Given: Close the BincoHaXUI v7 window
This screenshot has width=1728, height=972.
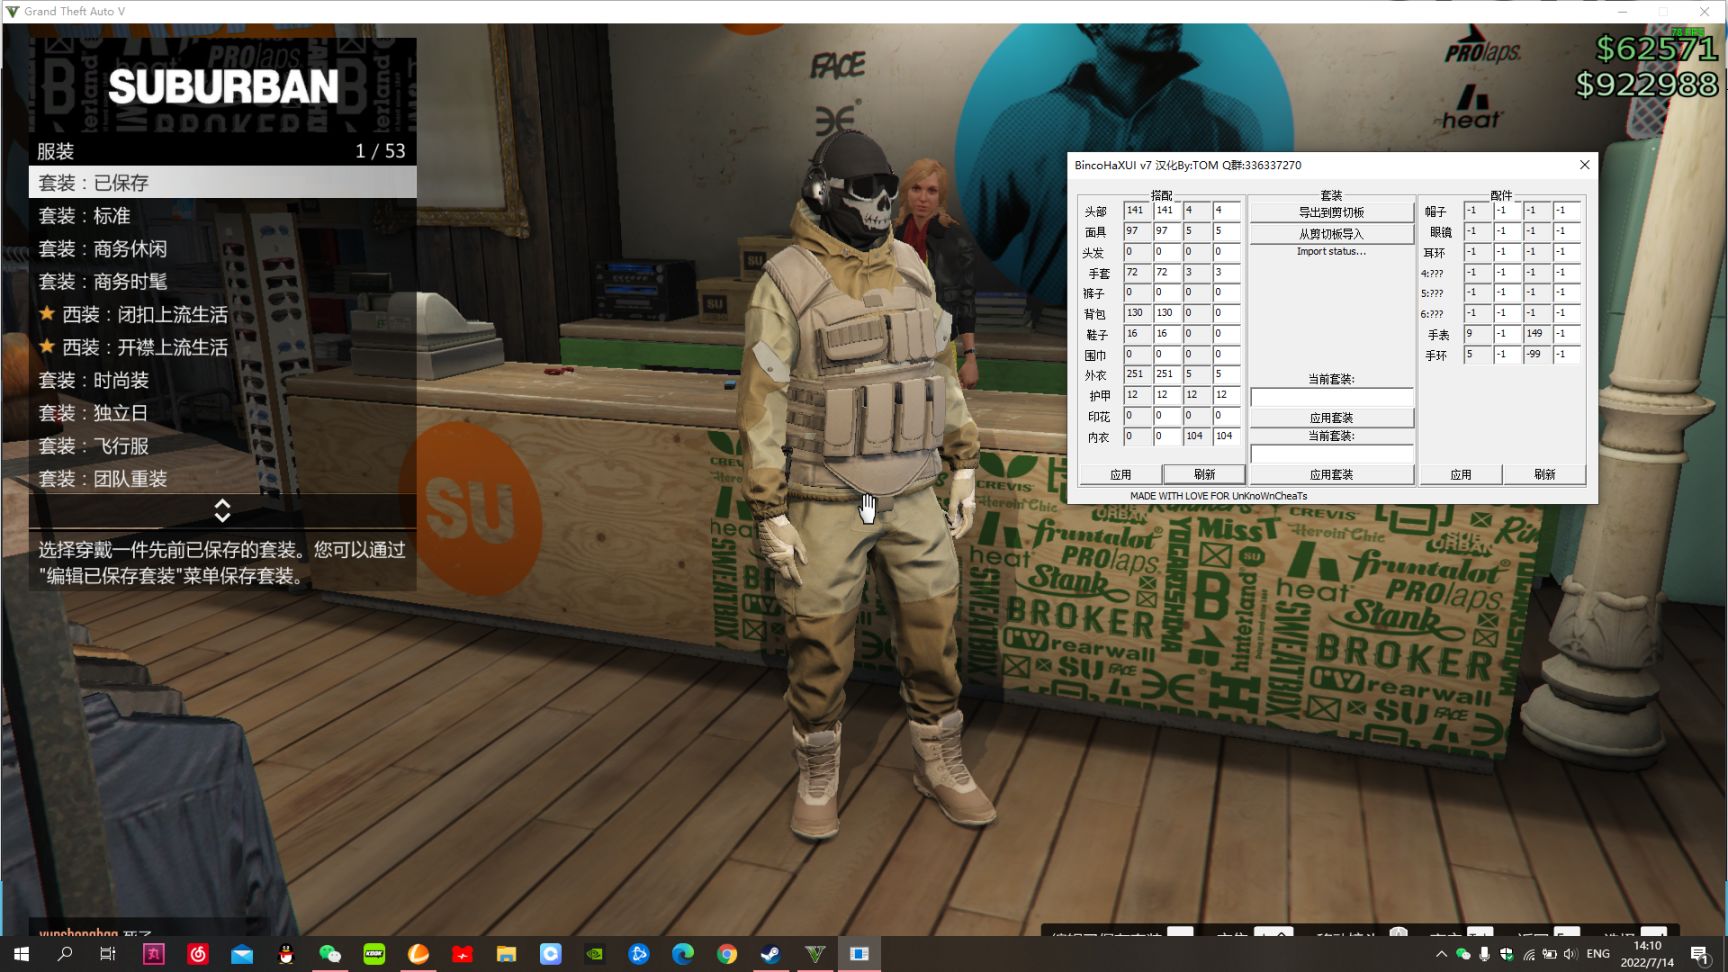Looking at the screenshot, I should [x=1584, y=165].
